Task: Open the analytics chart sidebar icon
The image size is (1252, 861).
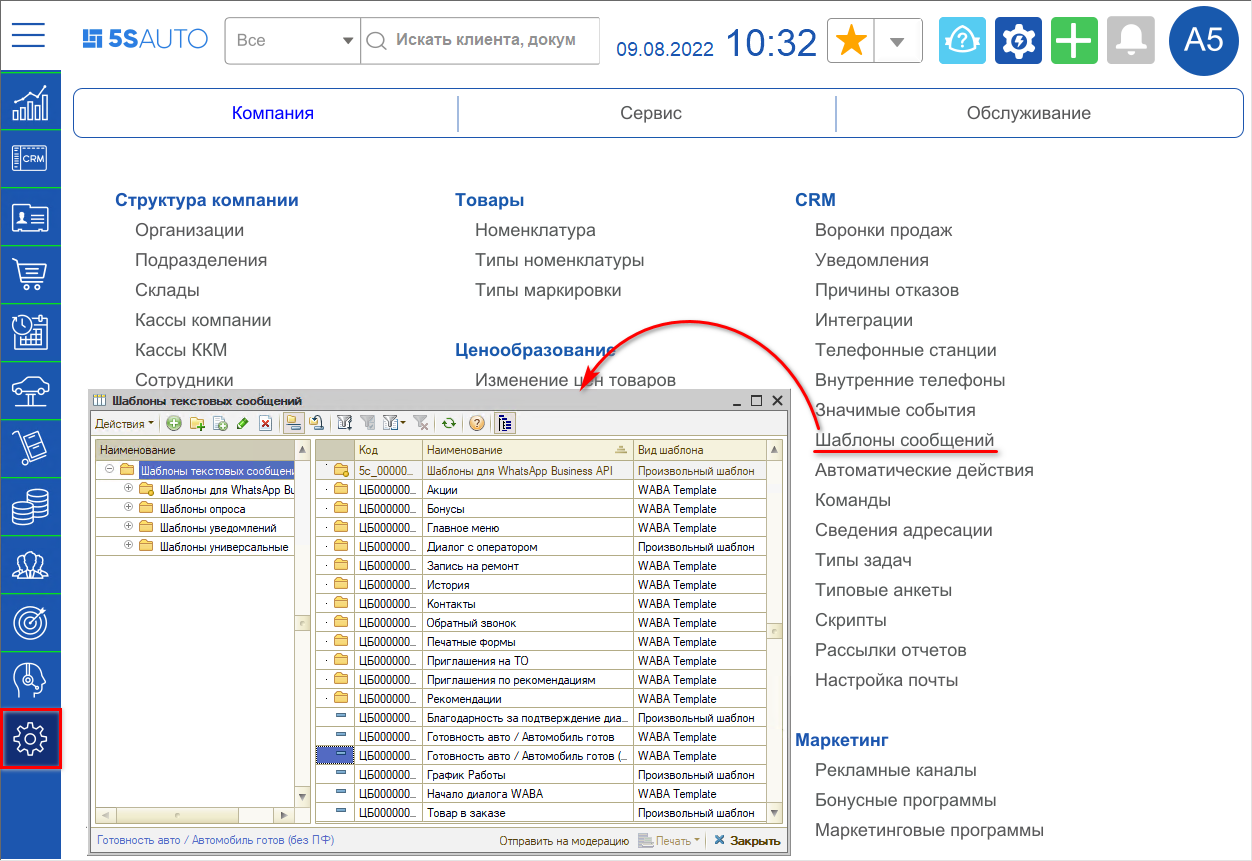Action: click(x=30, y=102)
